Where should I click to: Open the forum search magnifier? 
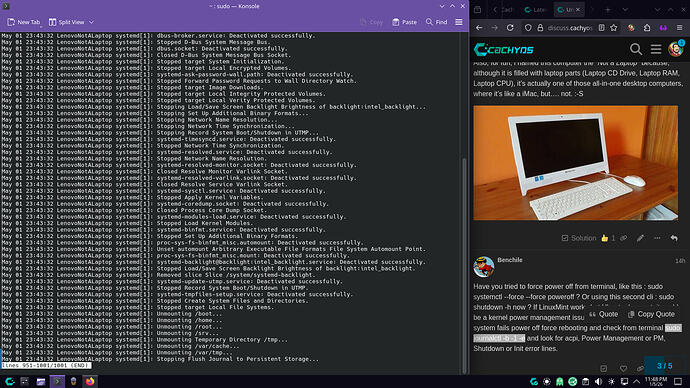(636, 49)
